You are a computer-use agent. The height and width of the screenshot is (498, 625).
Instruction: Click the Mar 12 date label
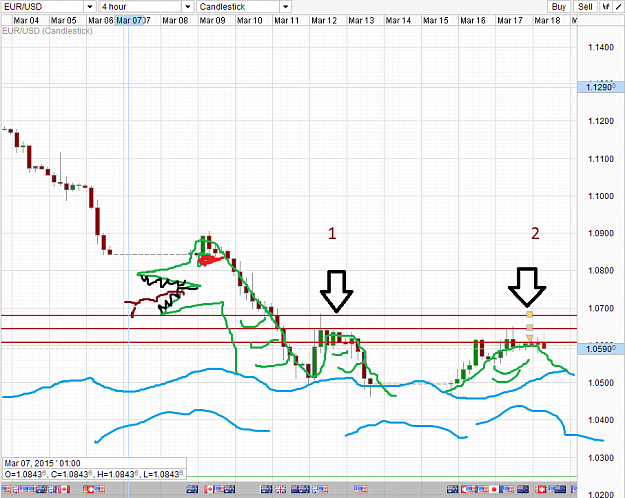324,20
